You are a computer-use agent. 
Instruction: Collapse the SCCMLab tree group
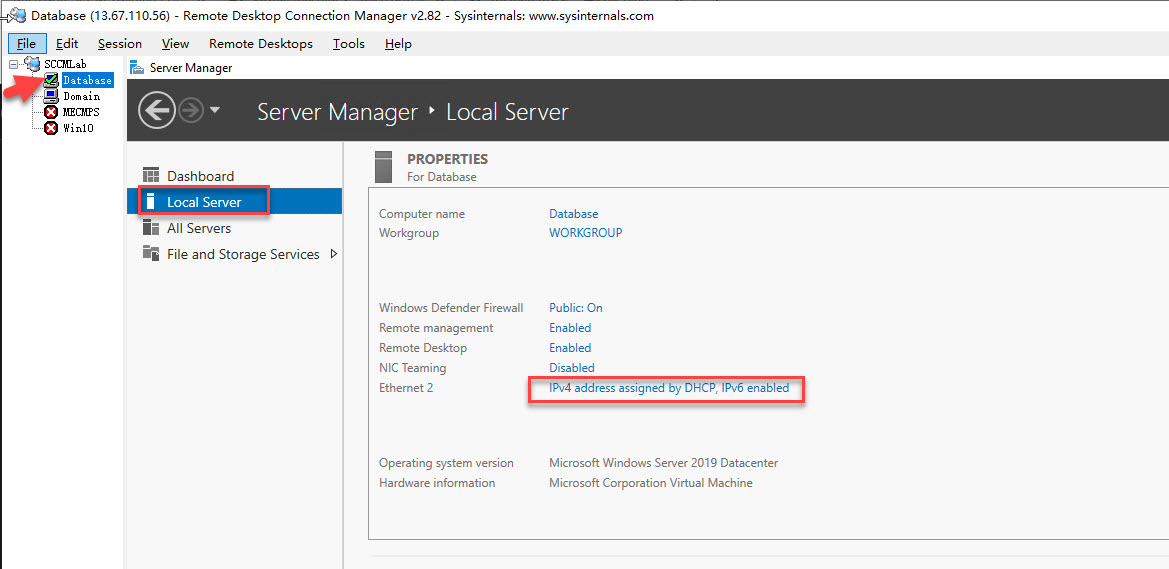tap(14, 64)
